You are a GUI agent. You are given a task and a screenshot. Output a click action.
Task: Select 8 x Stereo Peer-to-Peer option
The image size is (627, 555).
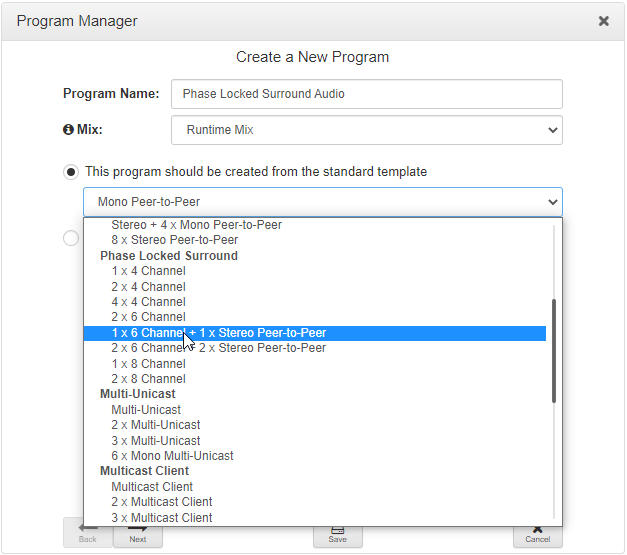(174, 240)
